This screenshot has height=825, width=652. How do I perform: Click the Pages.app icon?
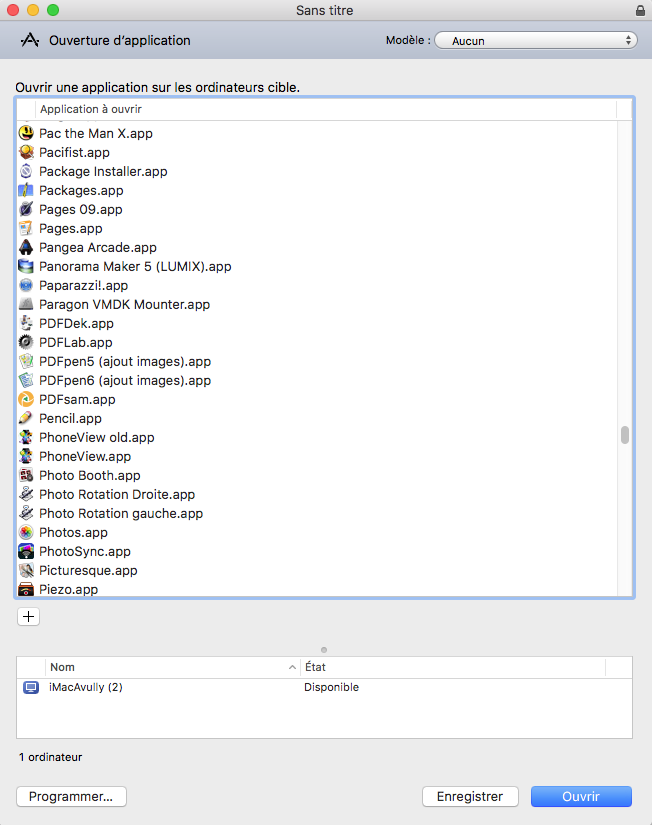(x=26, y=228)
